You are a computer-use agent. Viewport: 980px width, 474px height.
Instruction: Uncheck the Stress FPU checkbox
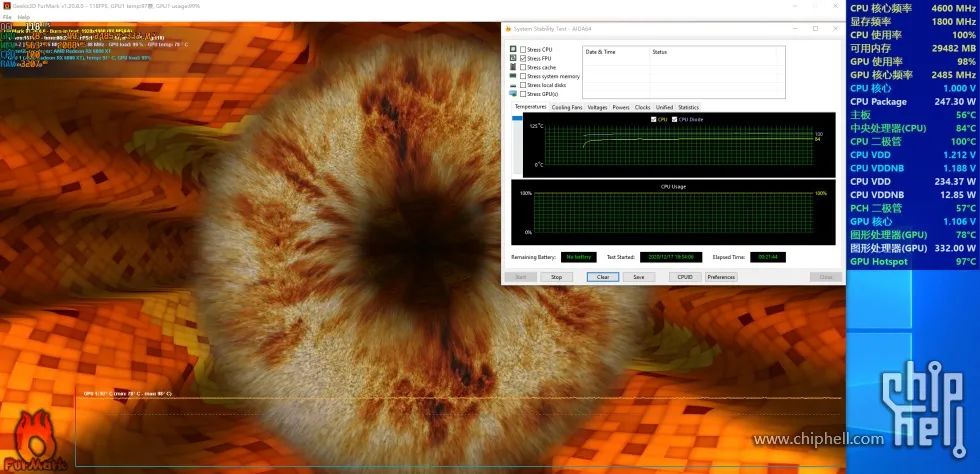(x=523, y=58)
